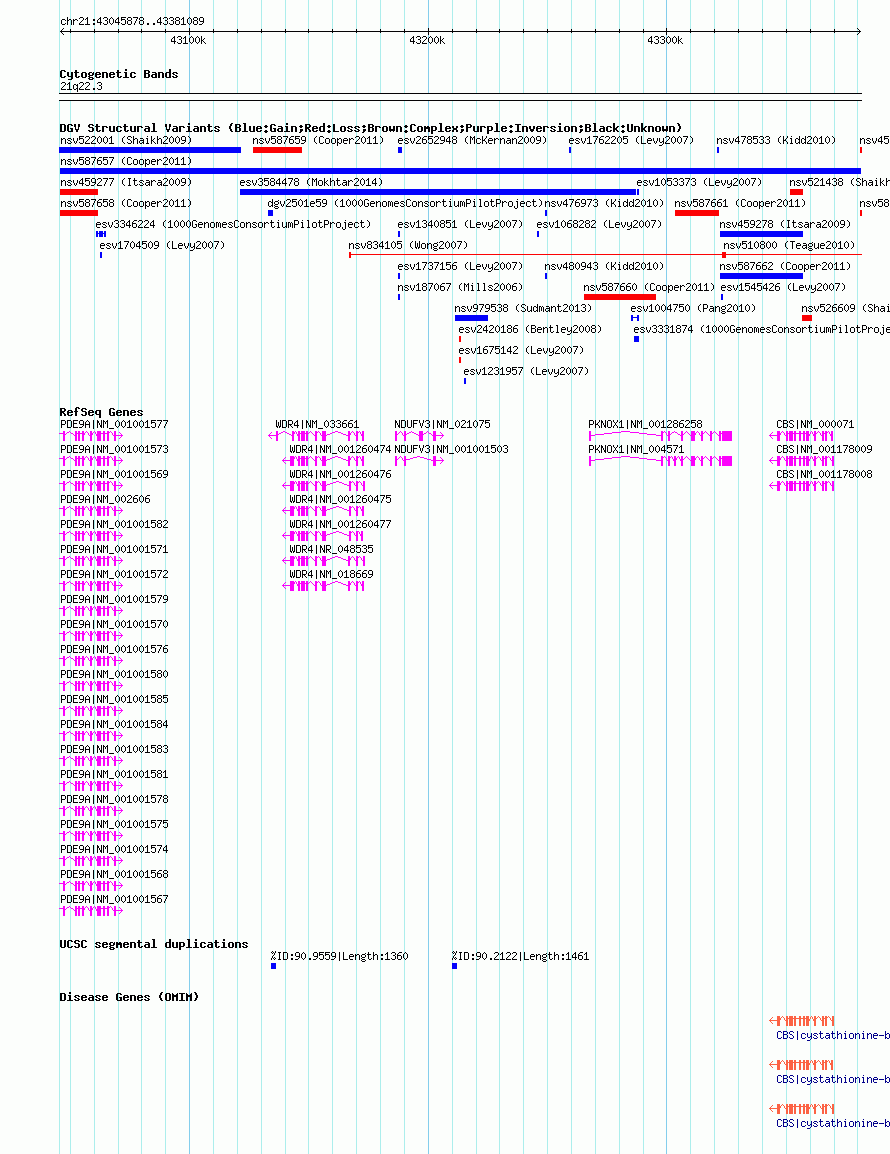This screenshot has height=1154, width=890.
Task: Open transcript PDE9A|NM_002606
Action: click(x=105, y=499)
